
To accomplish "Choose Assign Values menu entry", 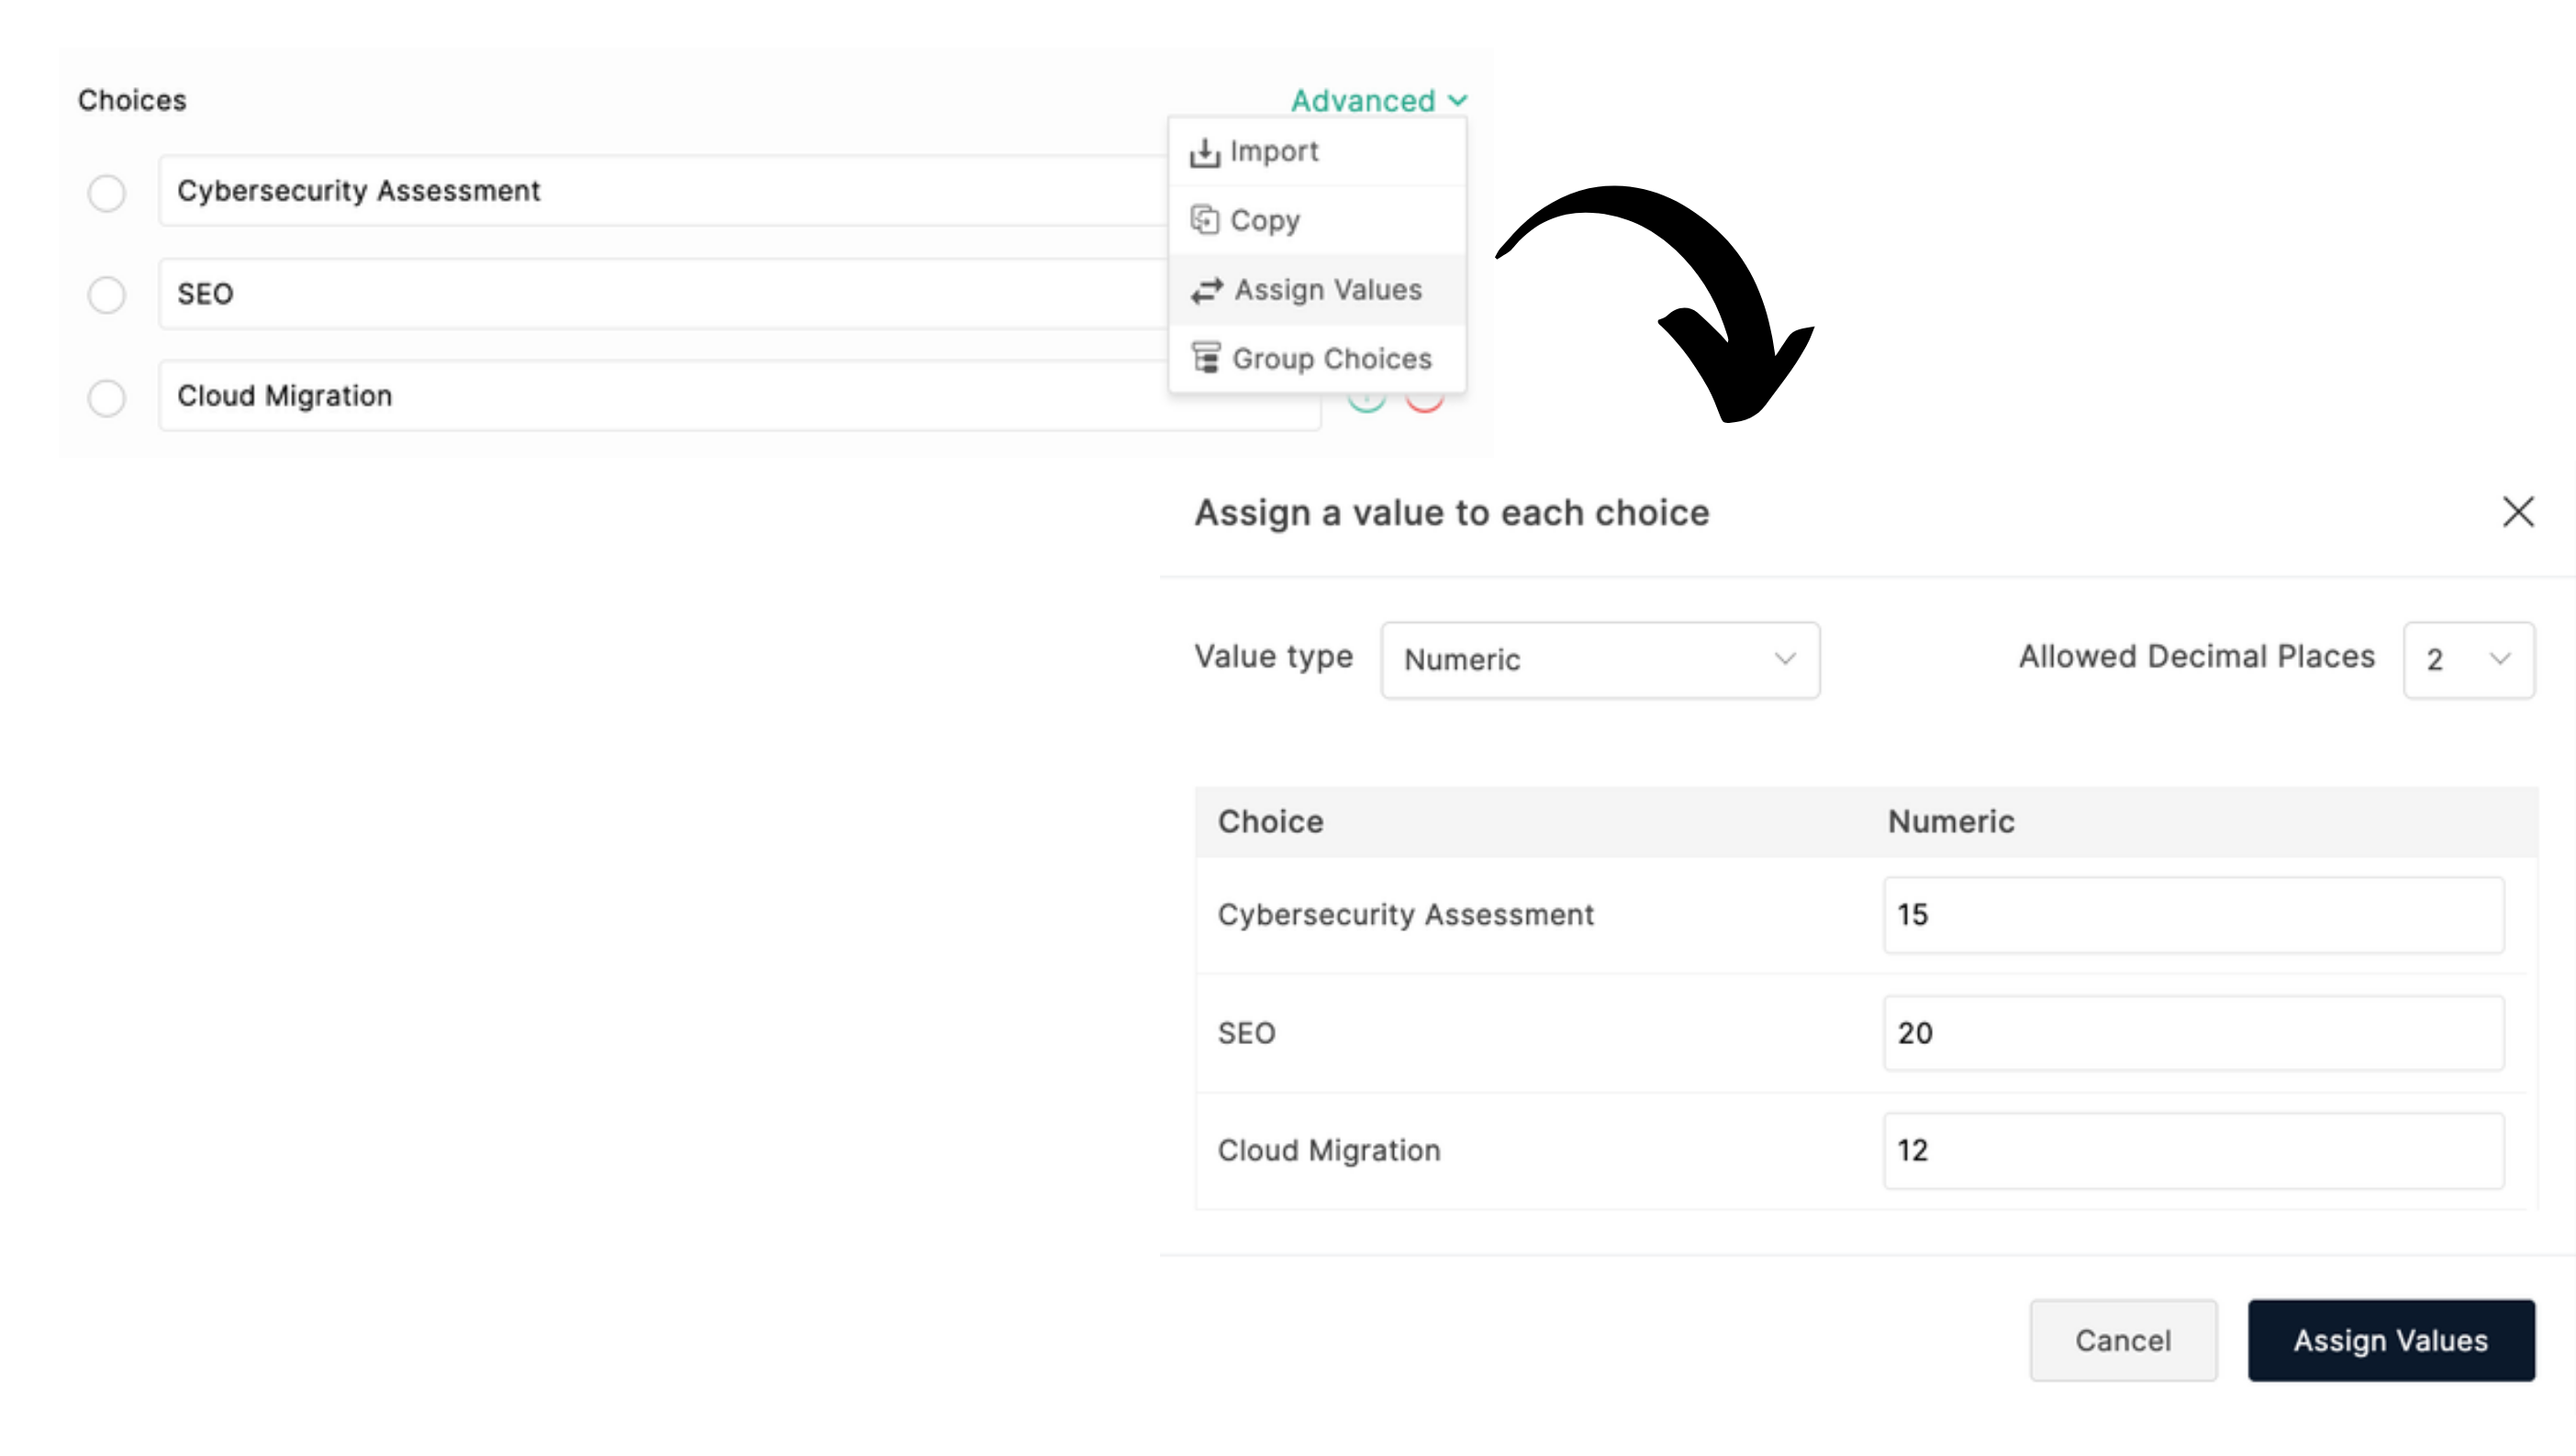I will 1317,290.
